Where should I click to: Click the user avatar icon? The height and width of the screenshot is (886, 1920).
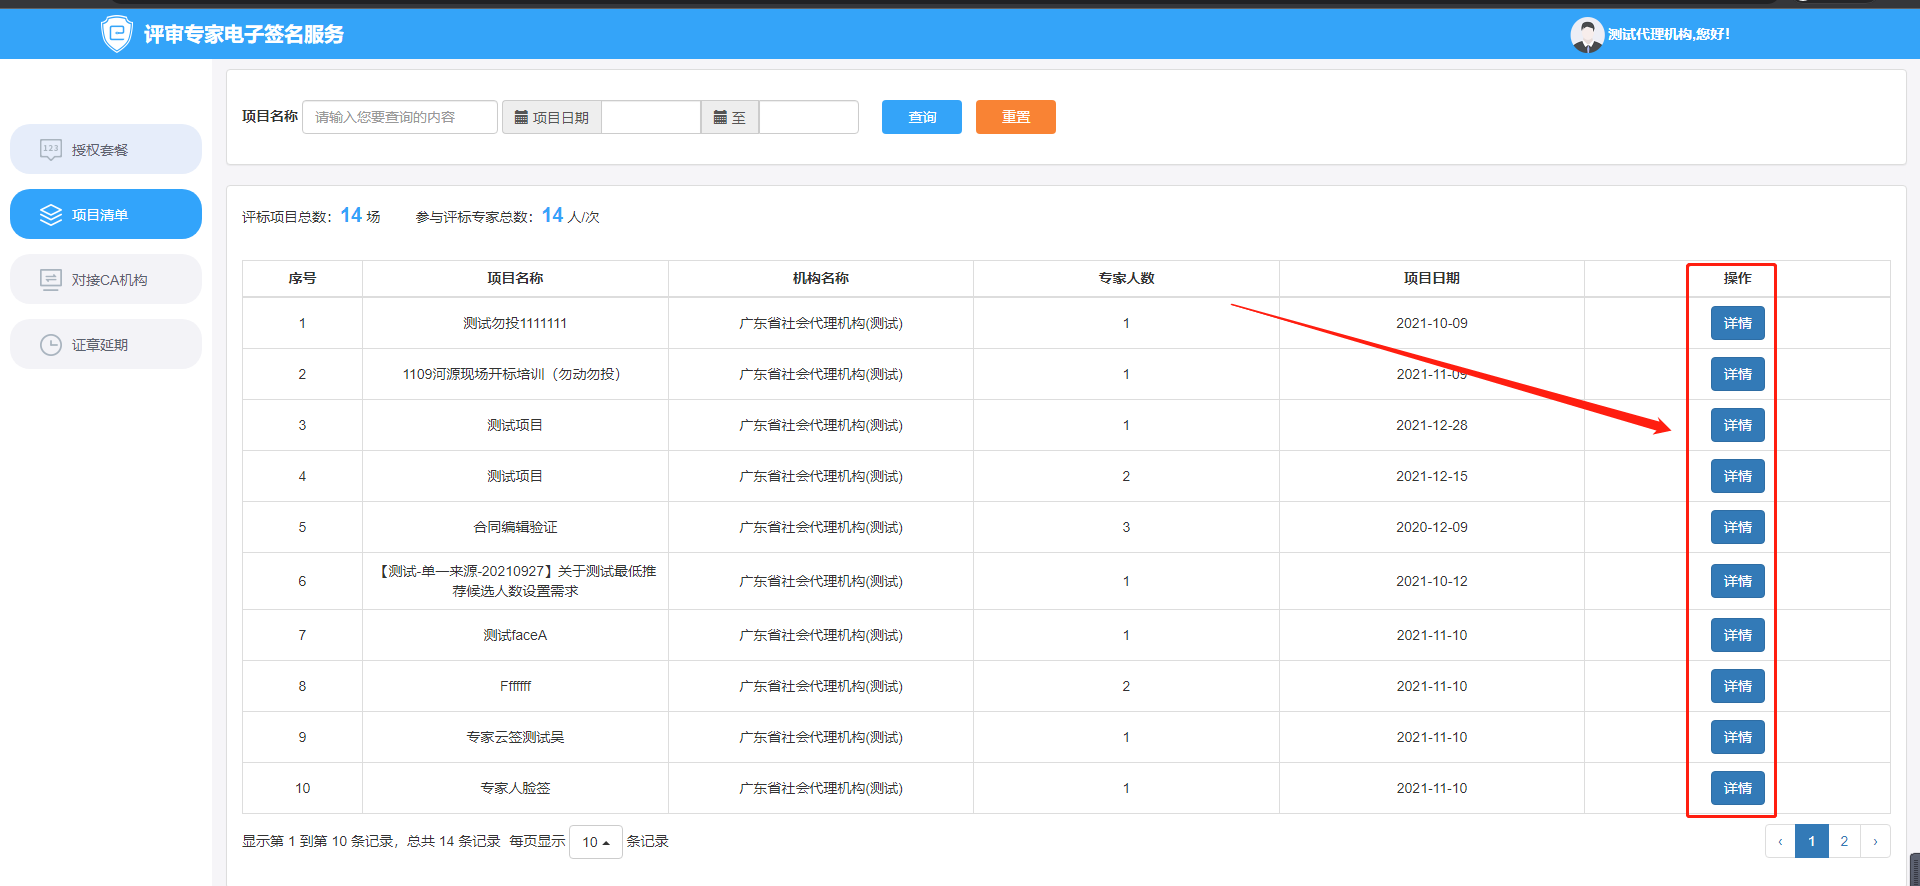1587,35
